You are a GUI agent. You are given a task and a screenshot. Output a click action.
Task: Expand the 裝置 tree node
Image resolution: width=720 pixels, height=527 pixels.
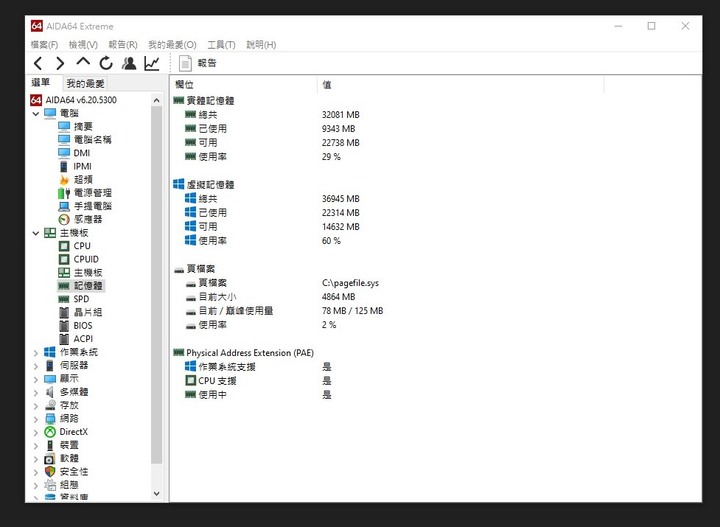(x=36, y=446)
